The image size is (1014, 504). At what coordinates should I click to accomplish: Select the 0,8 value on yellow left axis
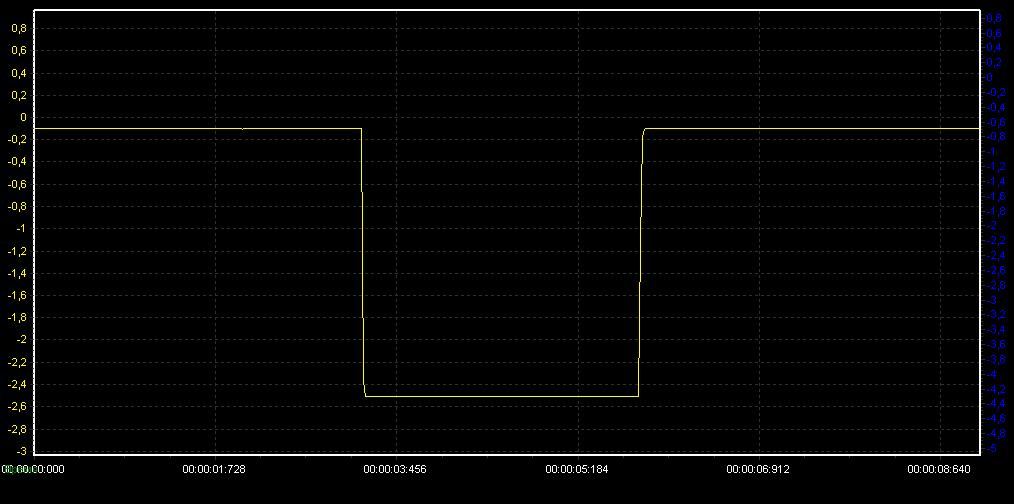[x=18, y=28]
